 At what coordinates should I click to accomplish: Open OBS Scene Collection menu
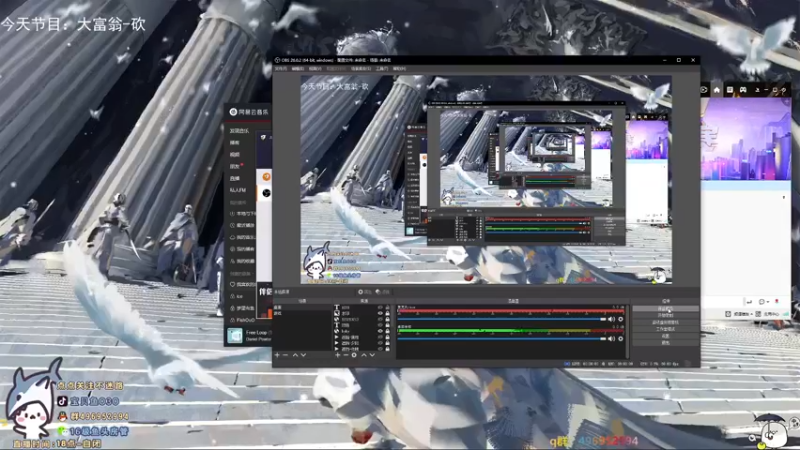click(x=361, y=68)
